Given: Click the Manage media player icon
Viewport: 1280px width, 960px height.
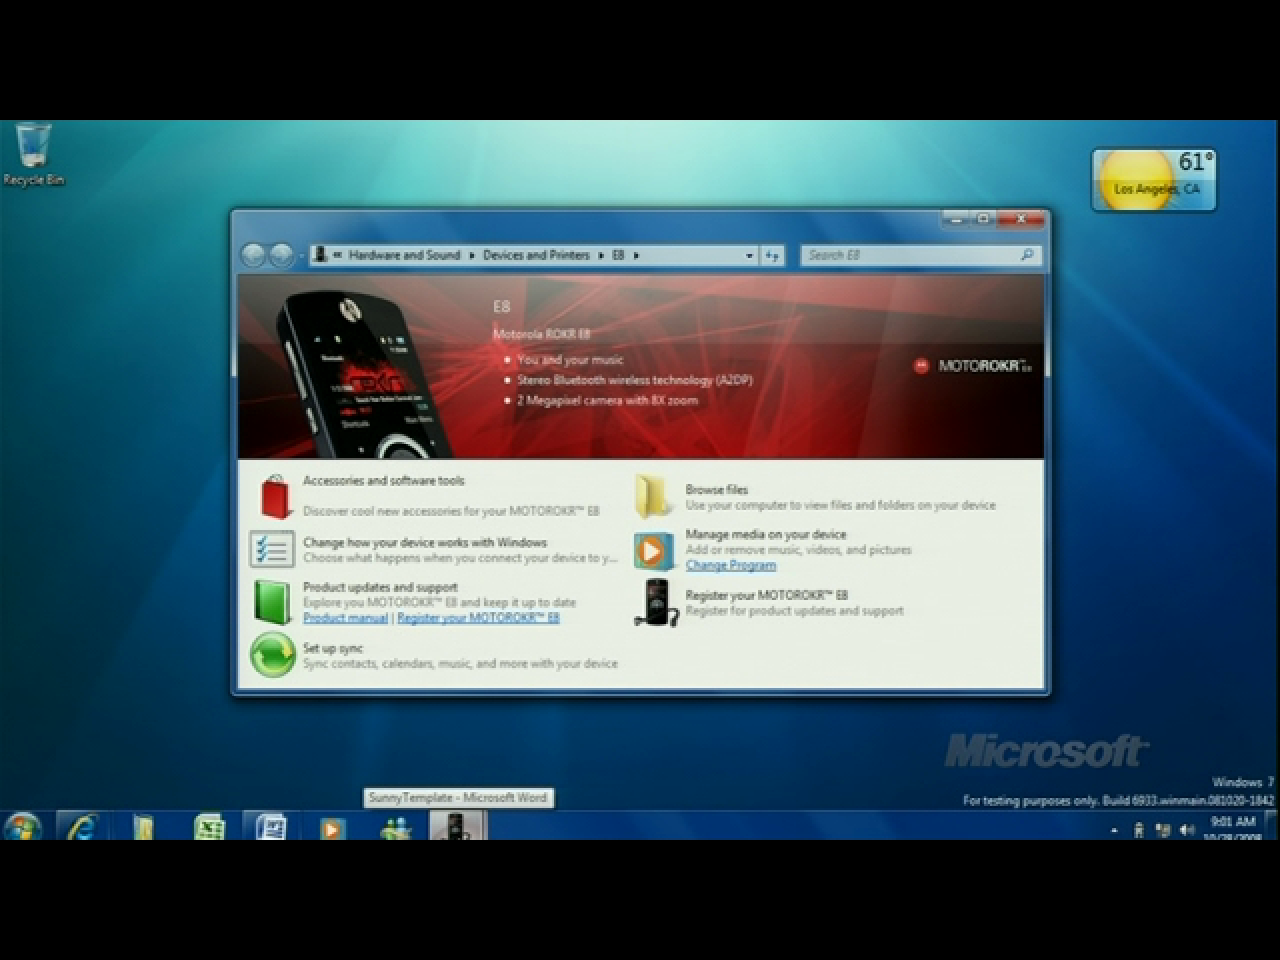Looking at the screenshot, I should pos(653,550).
